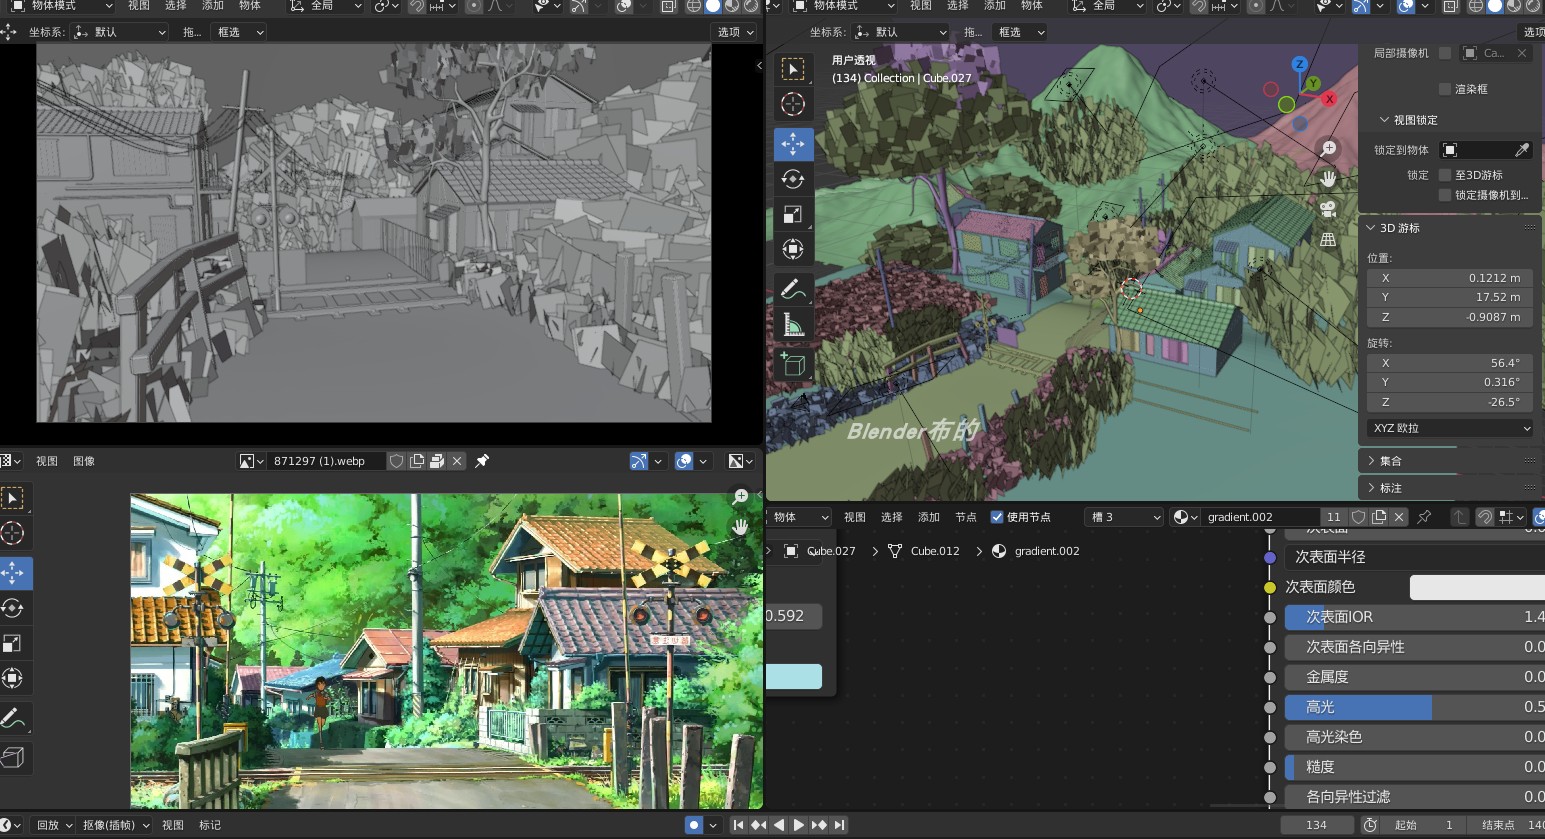The height and width of the screenshot is (839, 1545).
Task: Click the blue Z axis on the navigation gizmo
Action: [x=1299, y=64]
